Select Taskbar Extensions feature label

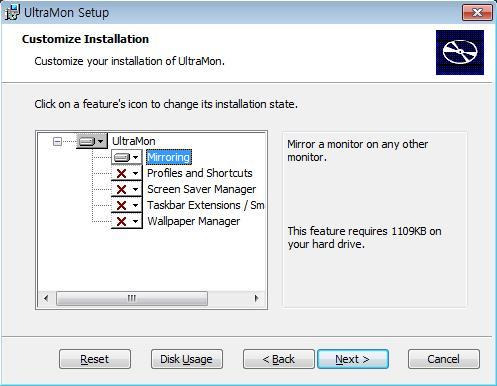pyautogui.click(x=206, y=205)
